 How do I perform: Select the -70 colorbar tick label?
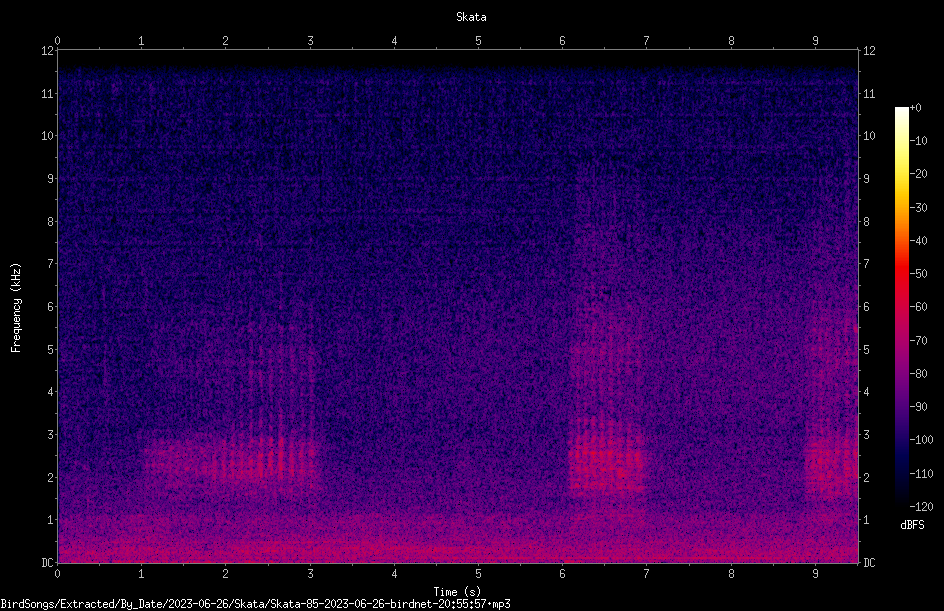918,341
